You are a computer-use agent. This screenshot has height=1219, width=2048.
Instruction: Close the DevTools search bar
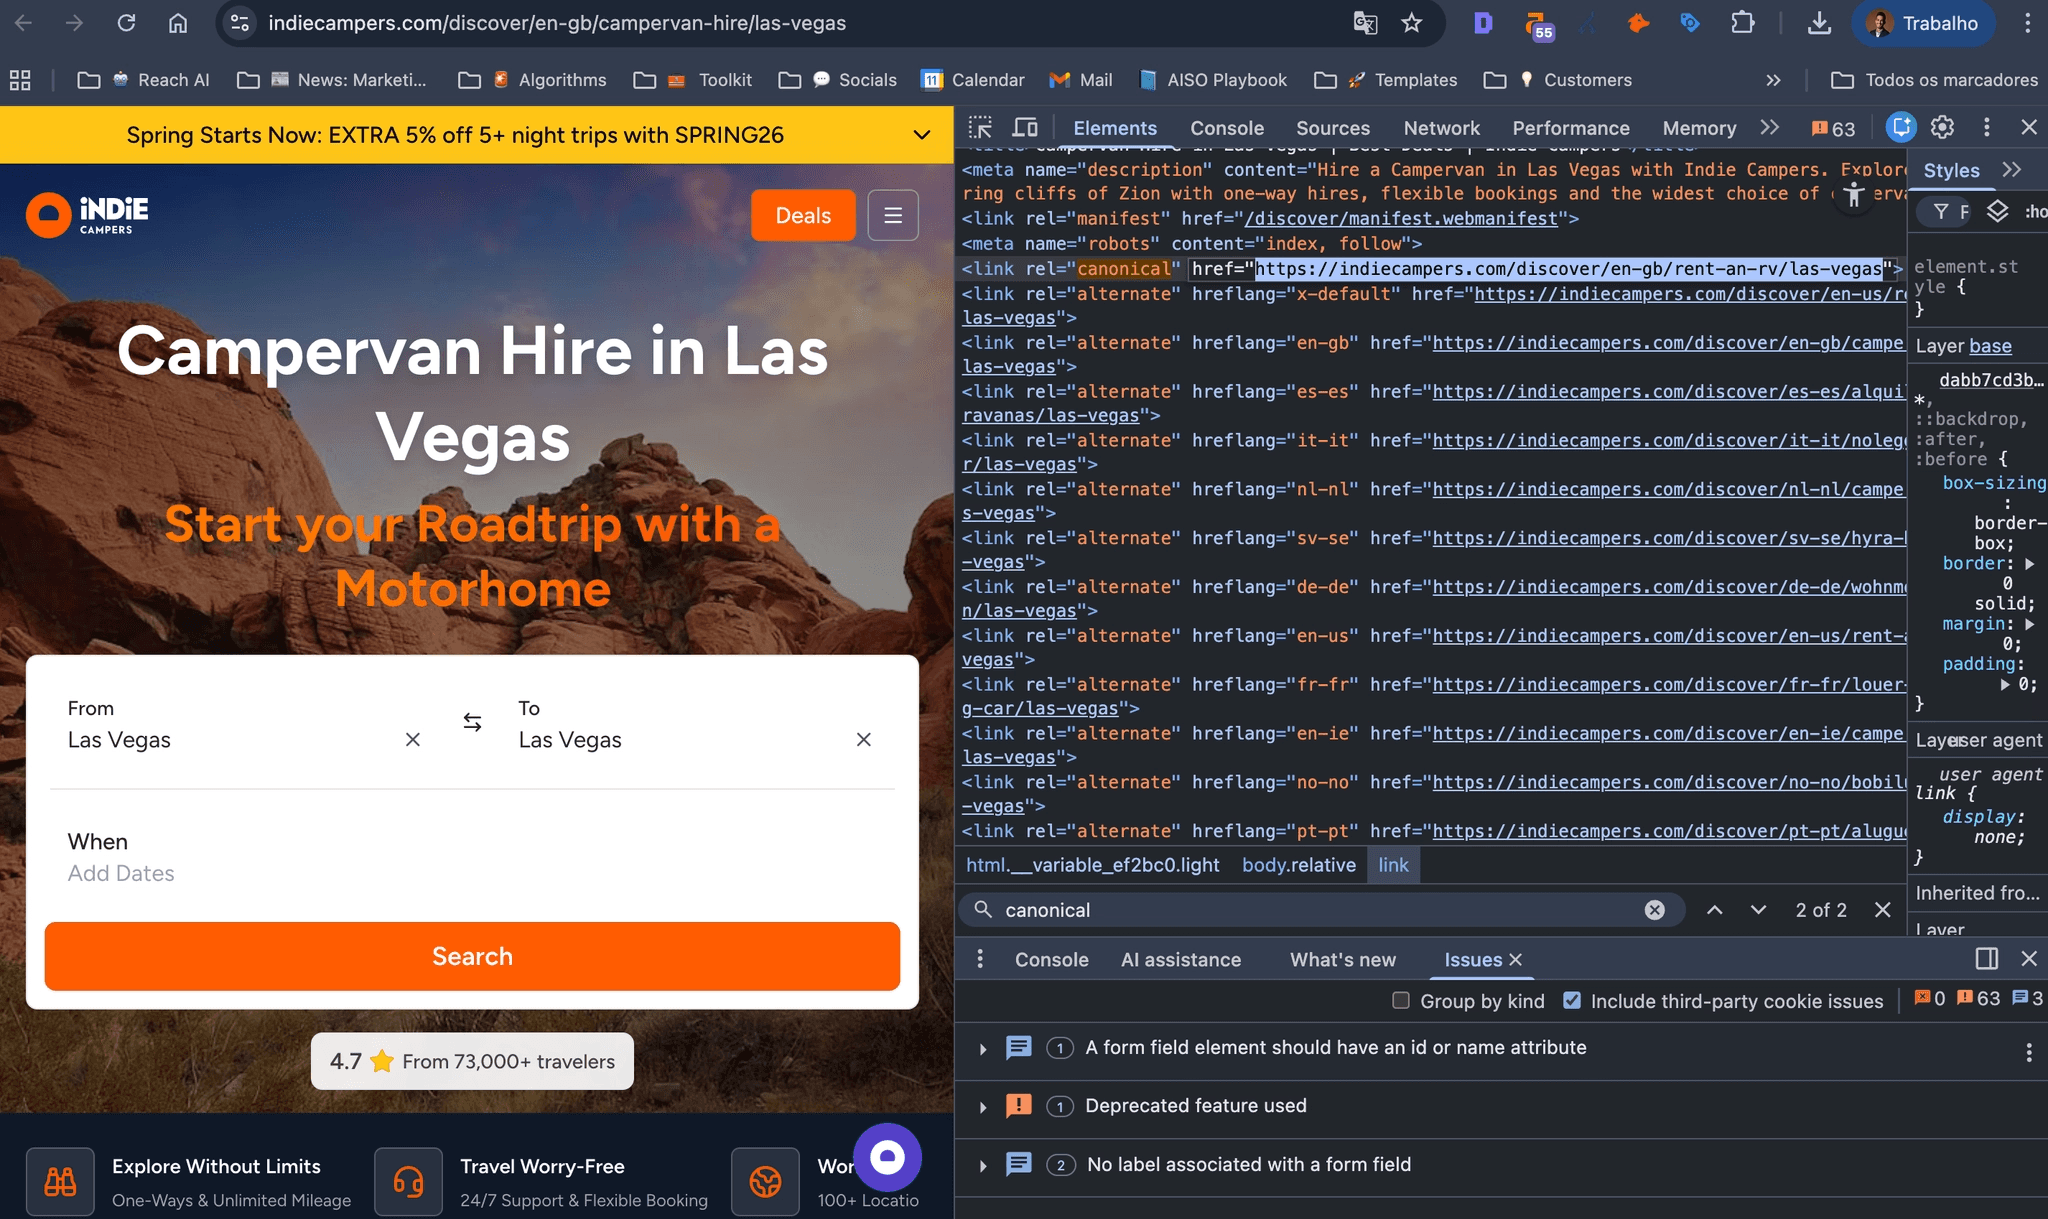(x=1882, y=910)
